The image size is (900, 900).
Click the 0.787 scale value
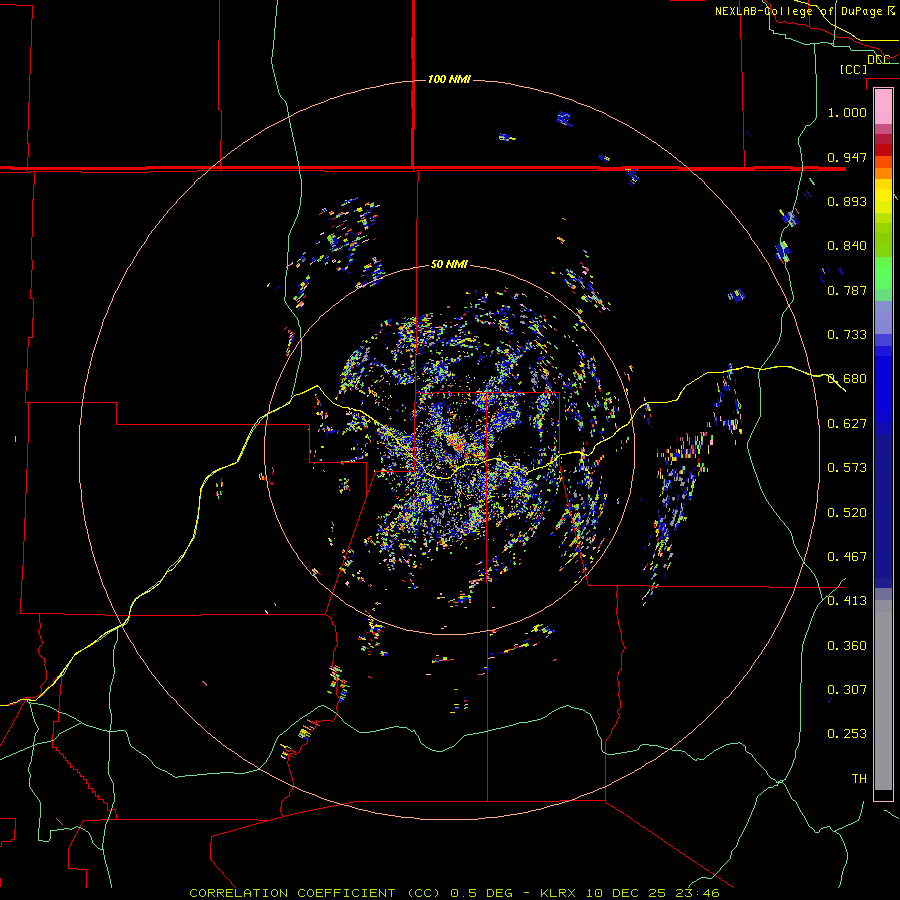pos(847,290)
